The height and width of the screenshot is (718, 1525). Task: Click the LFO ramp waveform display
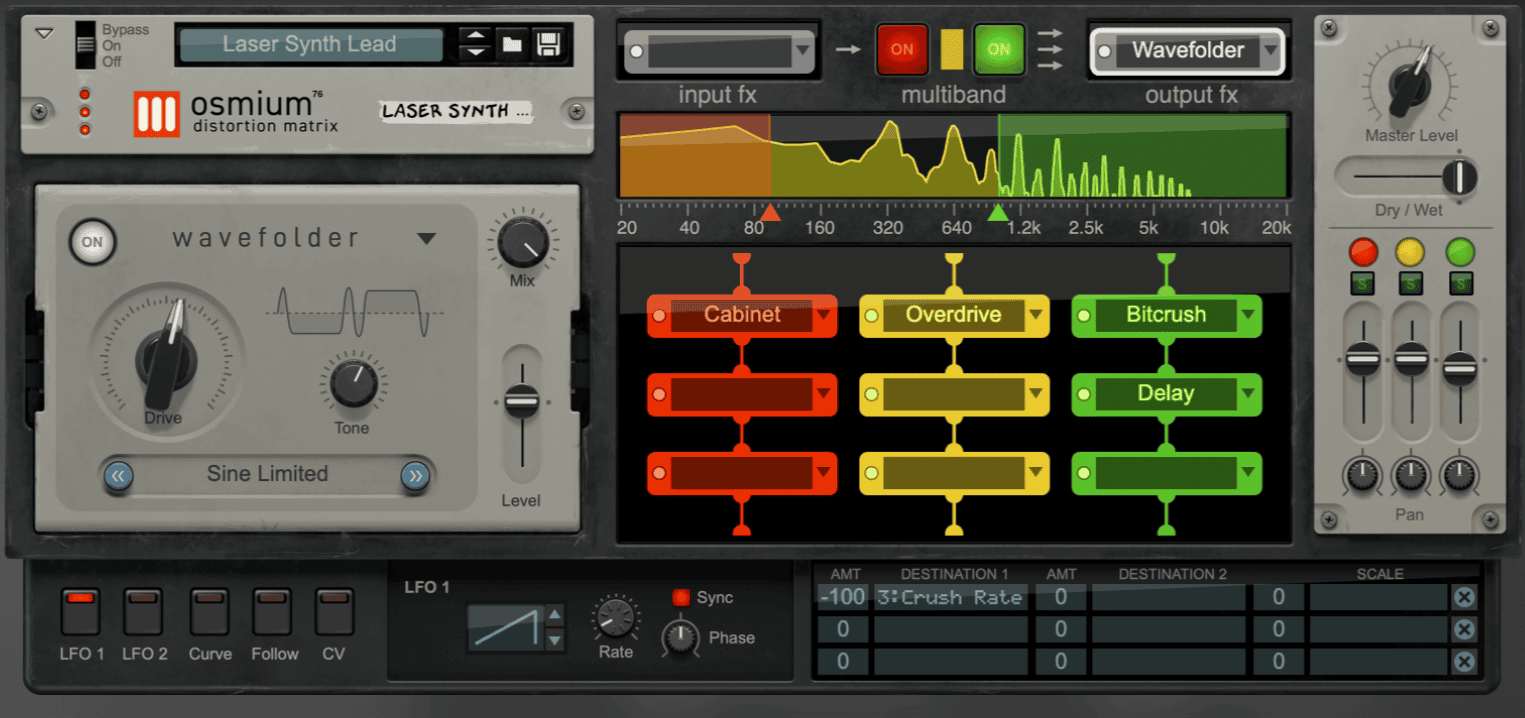(505, 628)
